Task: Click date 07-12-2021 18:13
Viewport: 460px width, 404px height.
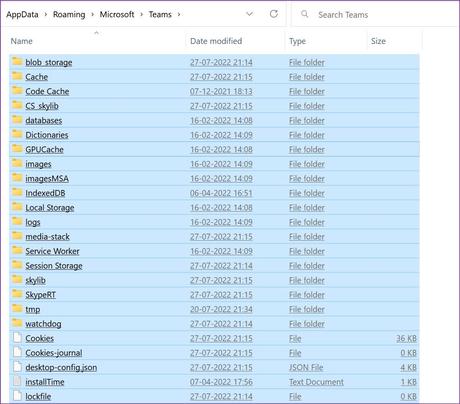Action: [221, 91]
